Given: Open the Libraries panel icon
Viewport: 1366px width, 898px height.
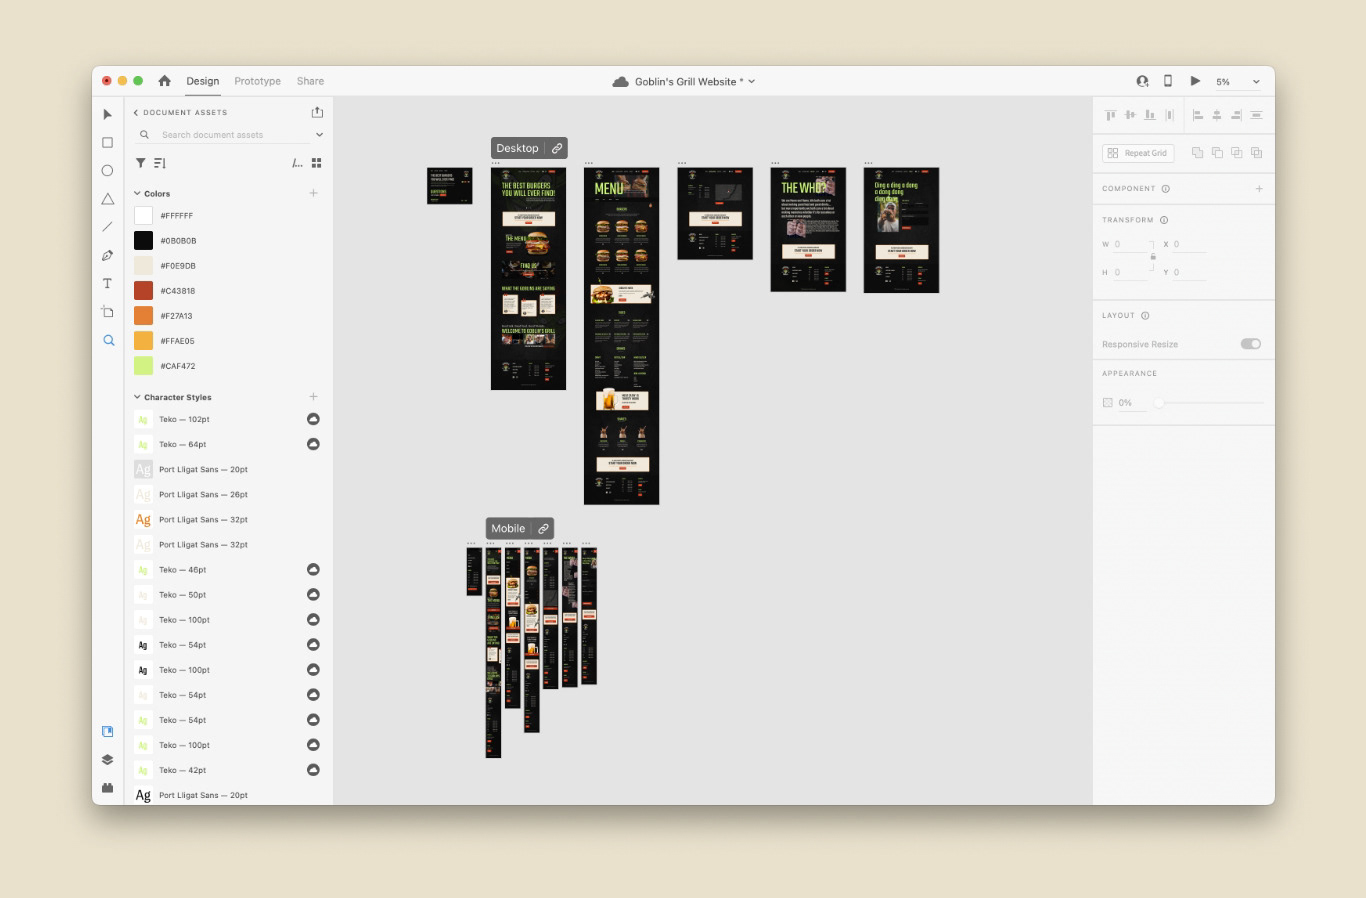Looking at the screenshot, I should point(108,732).
